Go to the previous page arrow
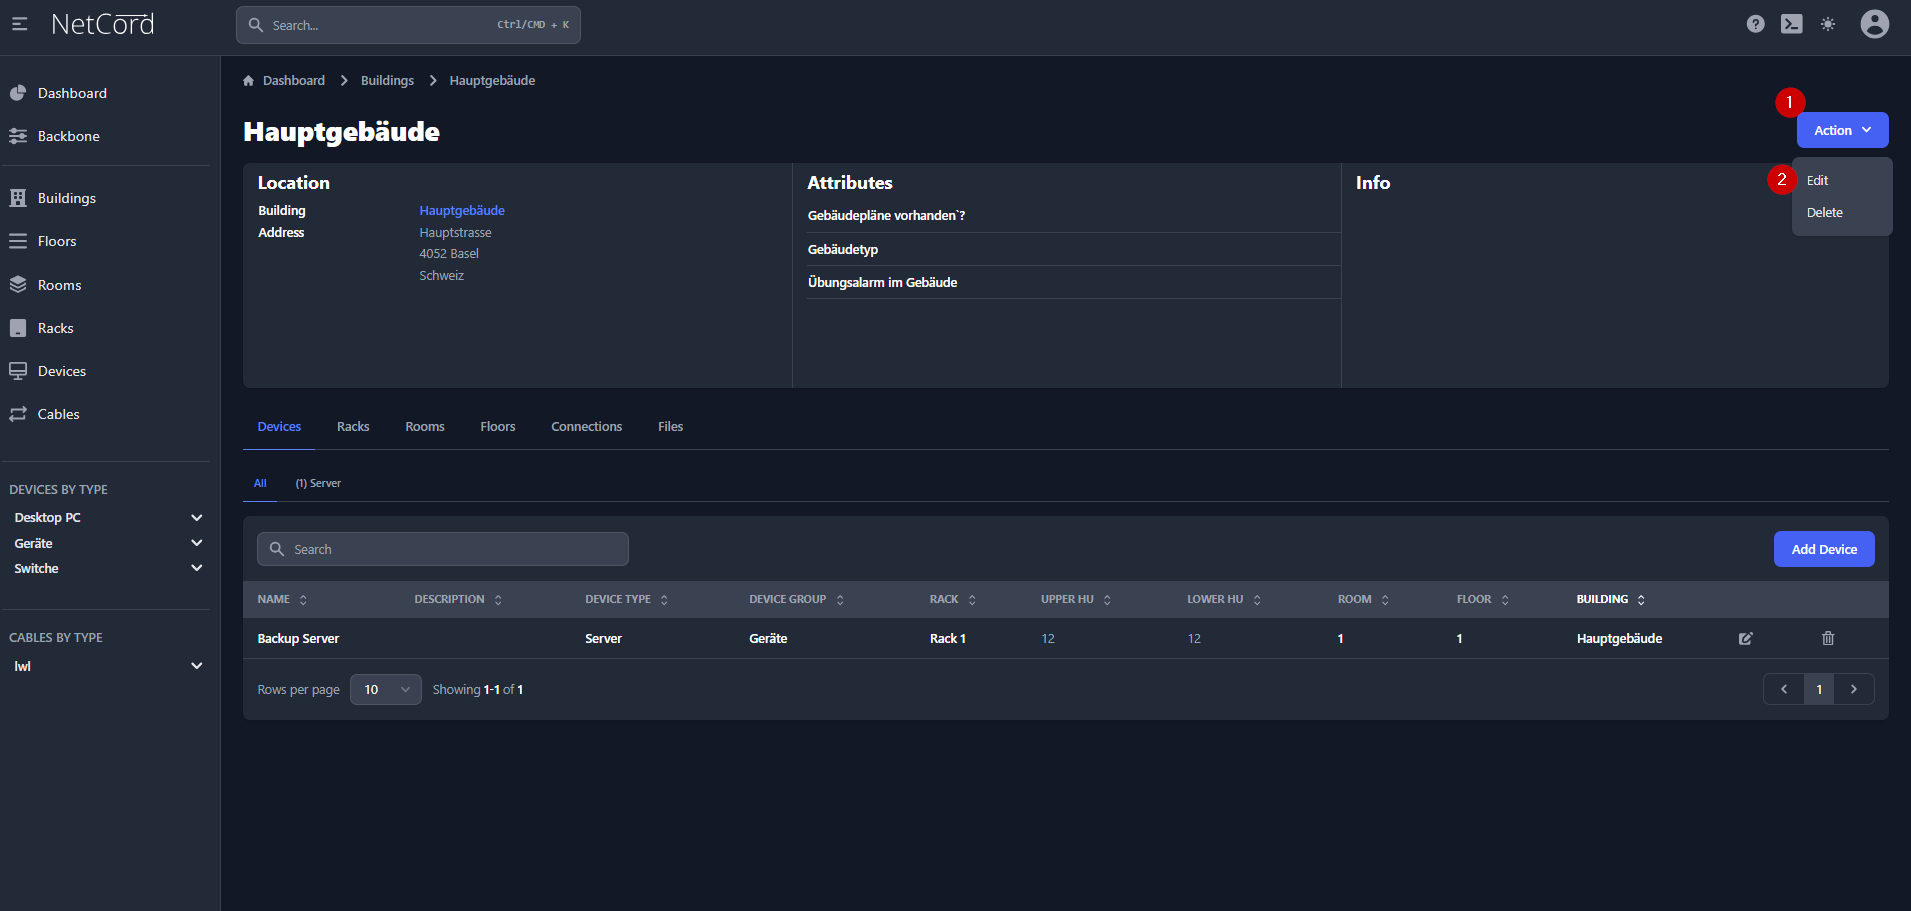 click(x=1784, y=689)
